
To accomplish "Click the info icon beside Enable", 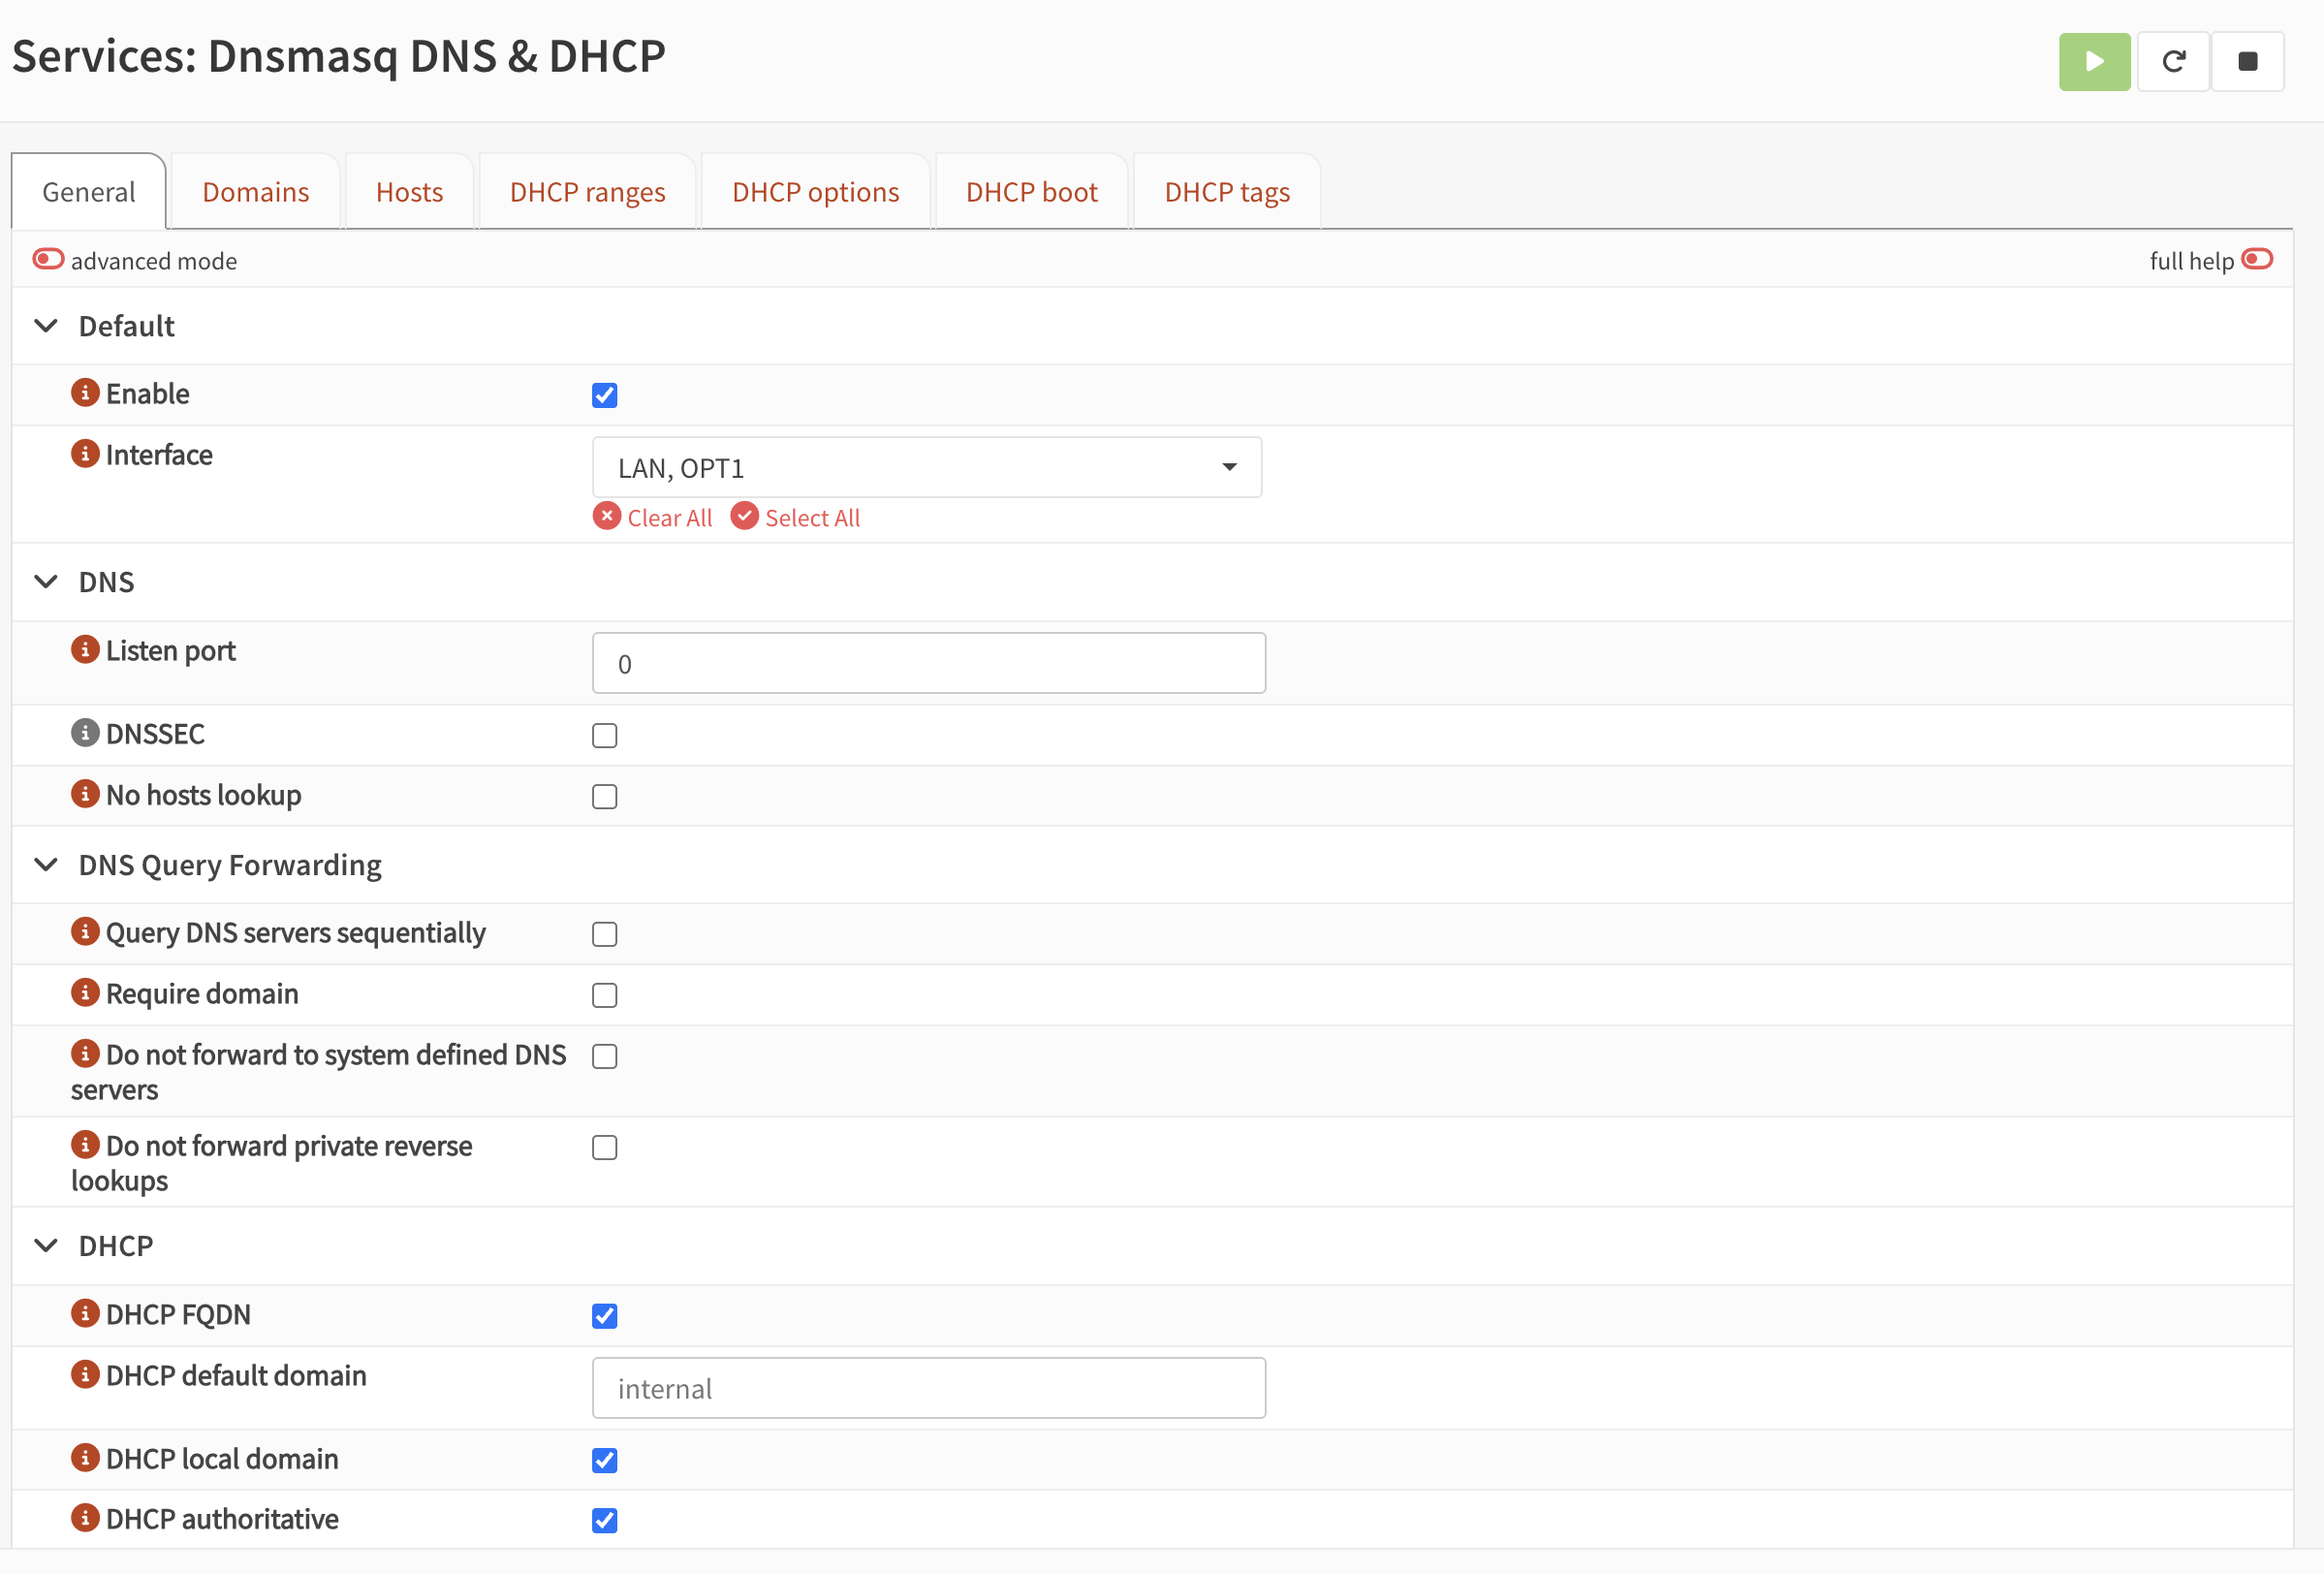I will click(x=85, y=393).
